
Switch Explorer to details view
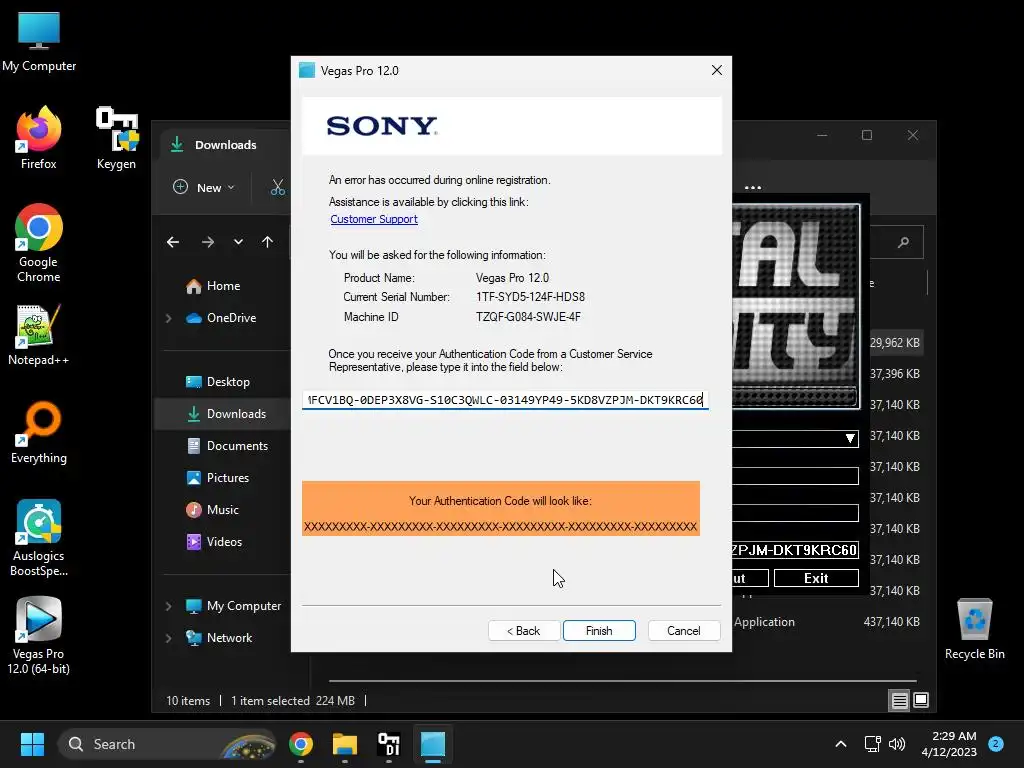[x=899, y=701]
